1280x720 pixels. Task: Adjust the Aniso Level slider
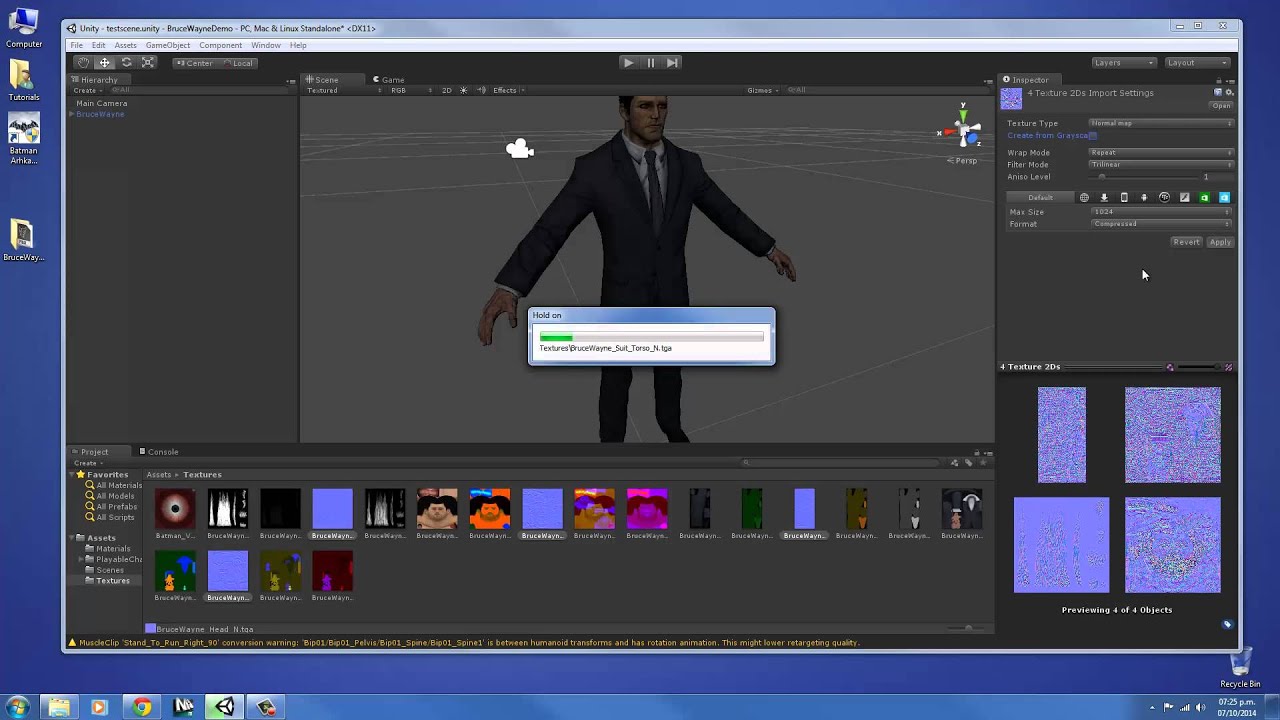coord(1142,177)
